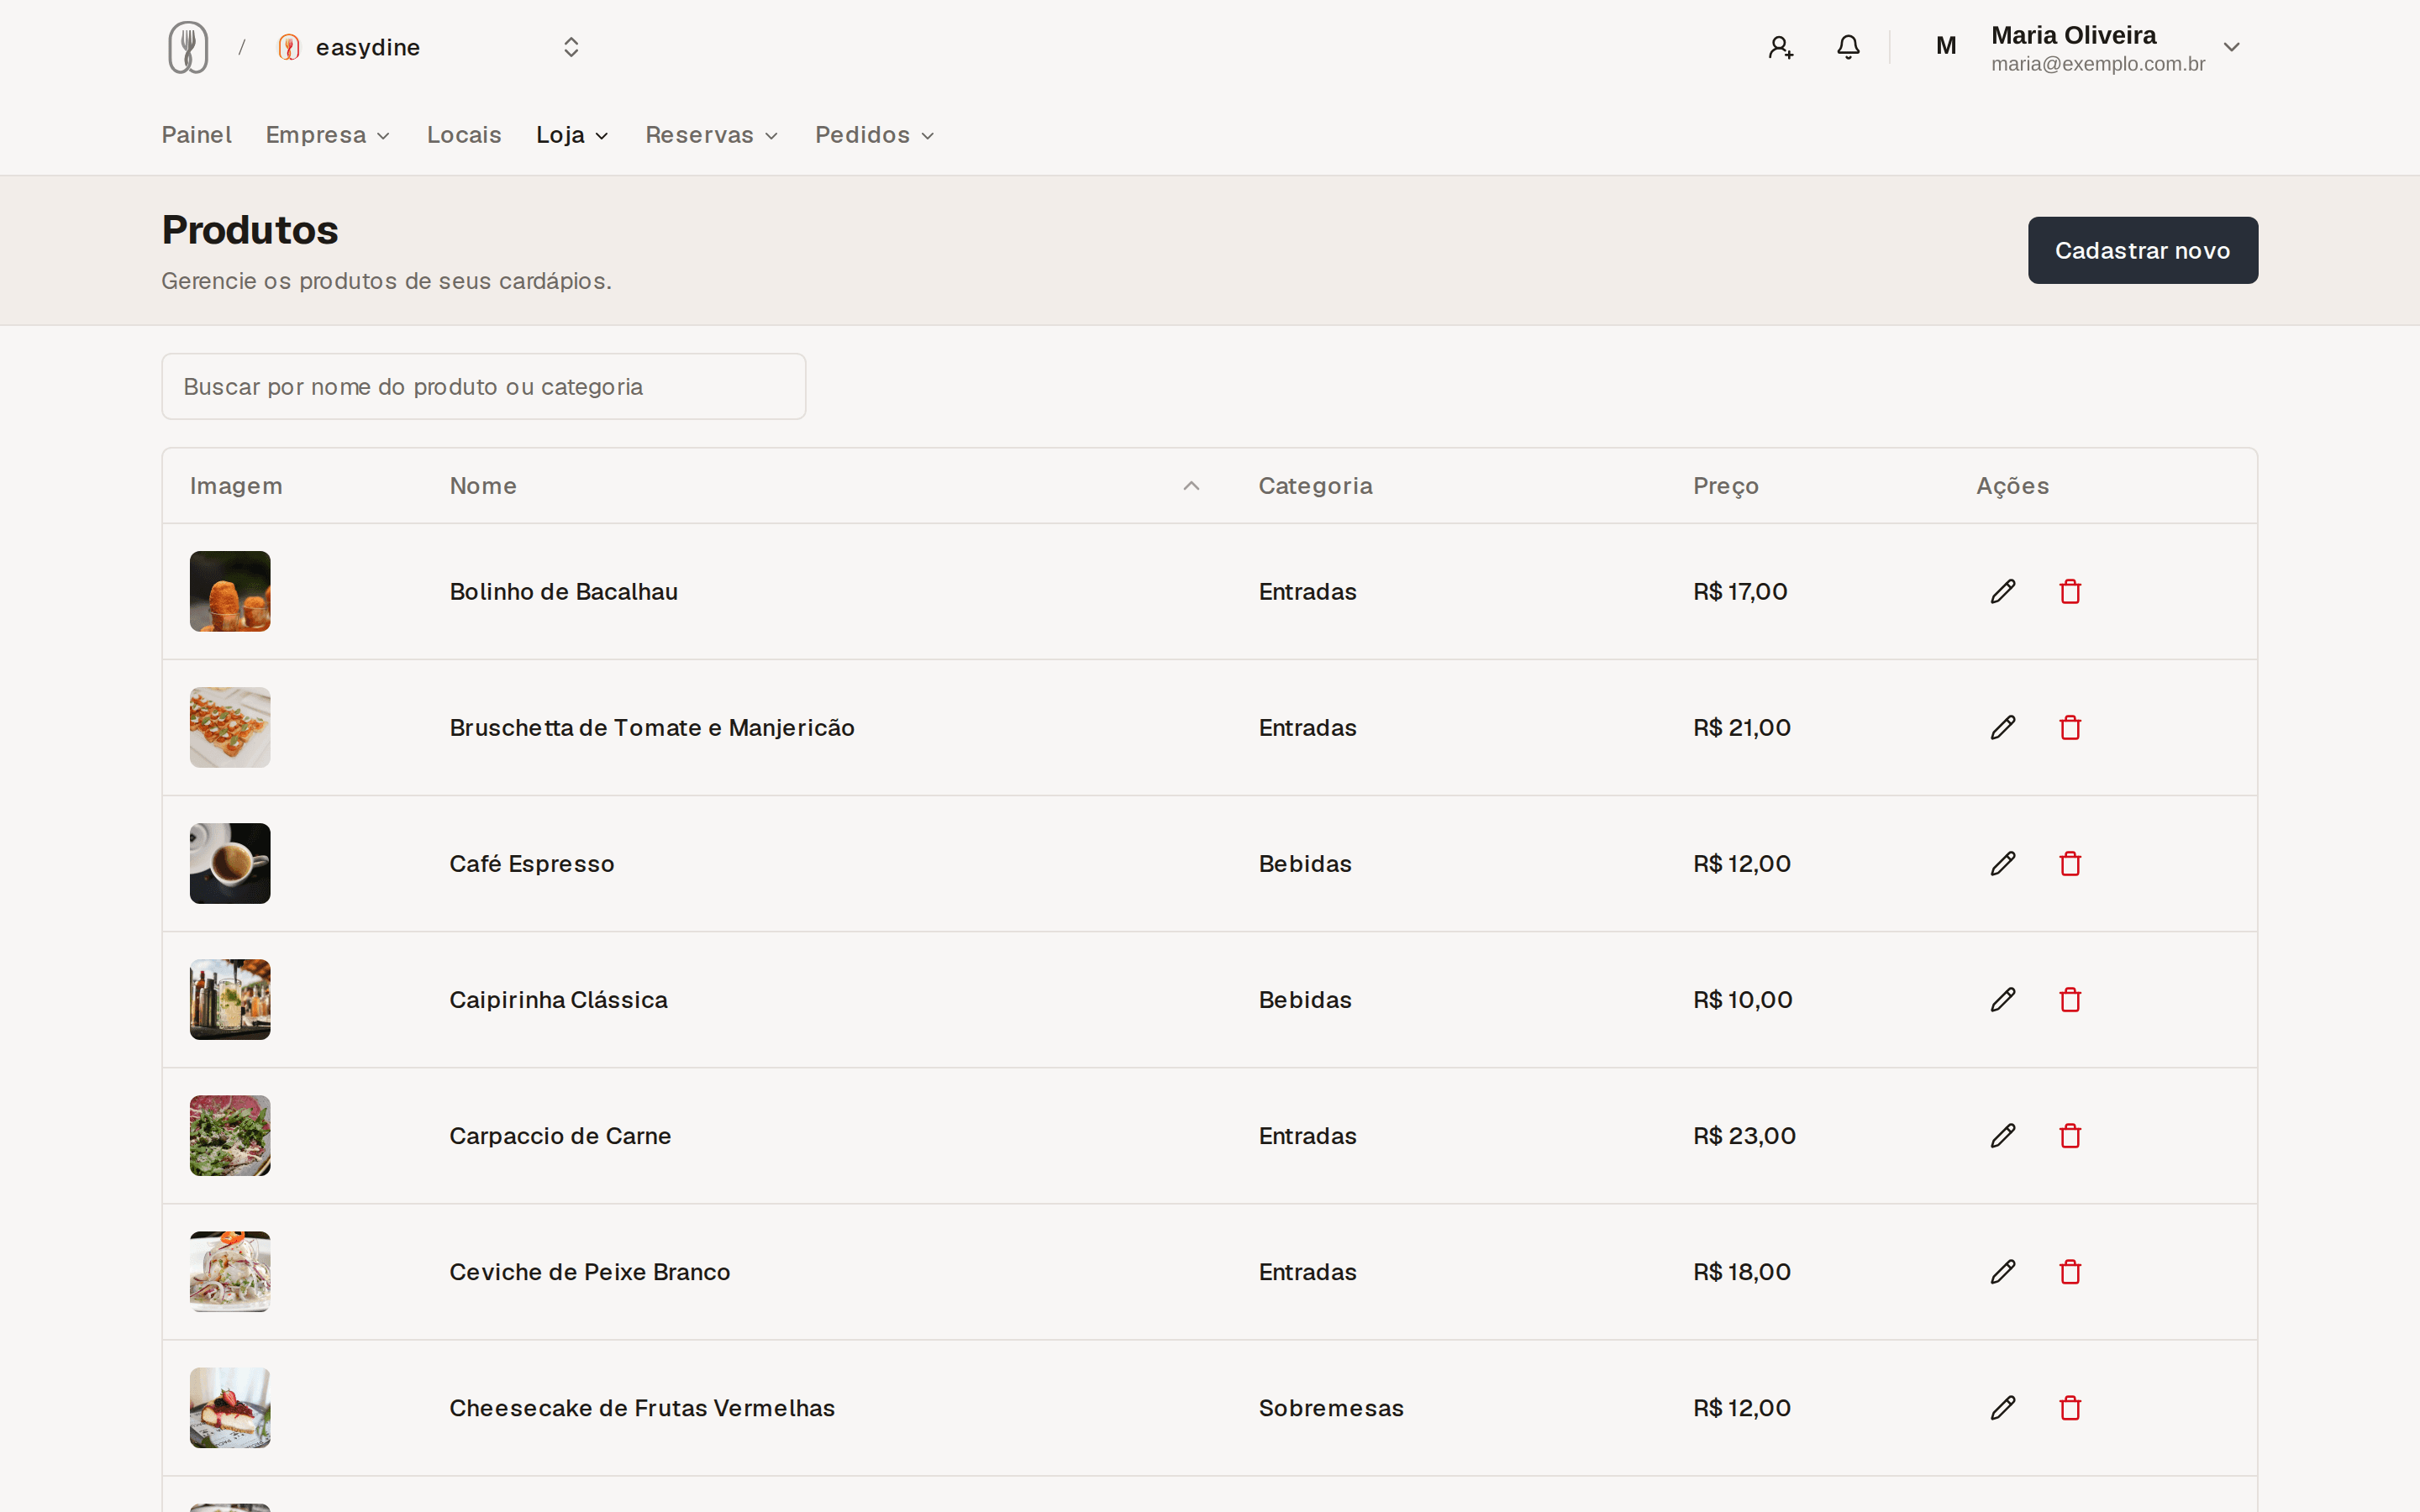
Task: Open the Café Espresso thumbnail
Action: (230, 863)
